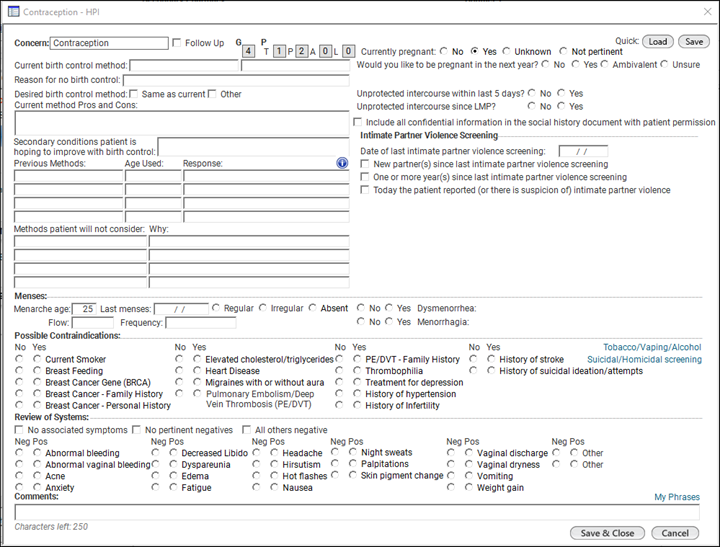Click the Last menses date field
Image resolution: width=720 pixels, height=547 pixels.
point(181,309)
